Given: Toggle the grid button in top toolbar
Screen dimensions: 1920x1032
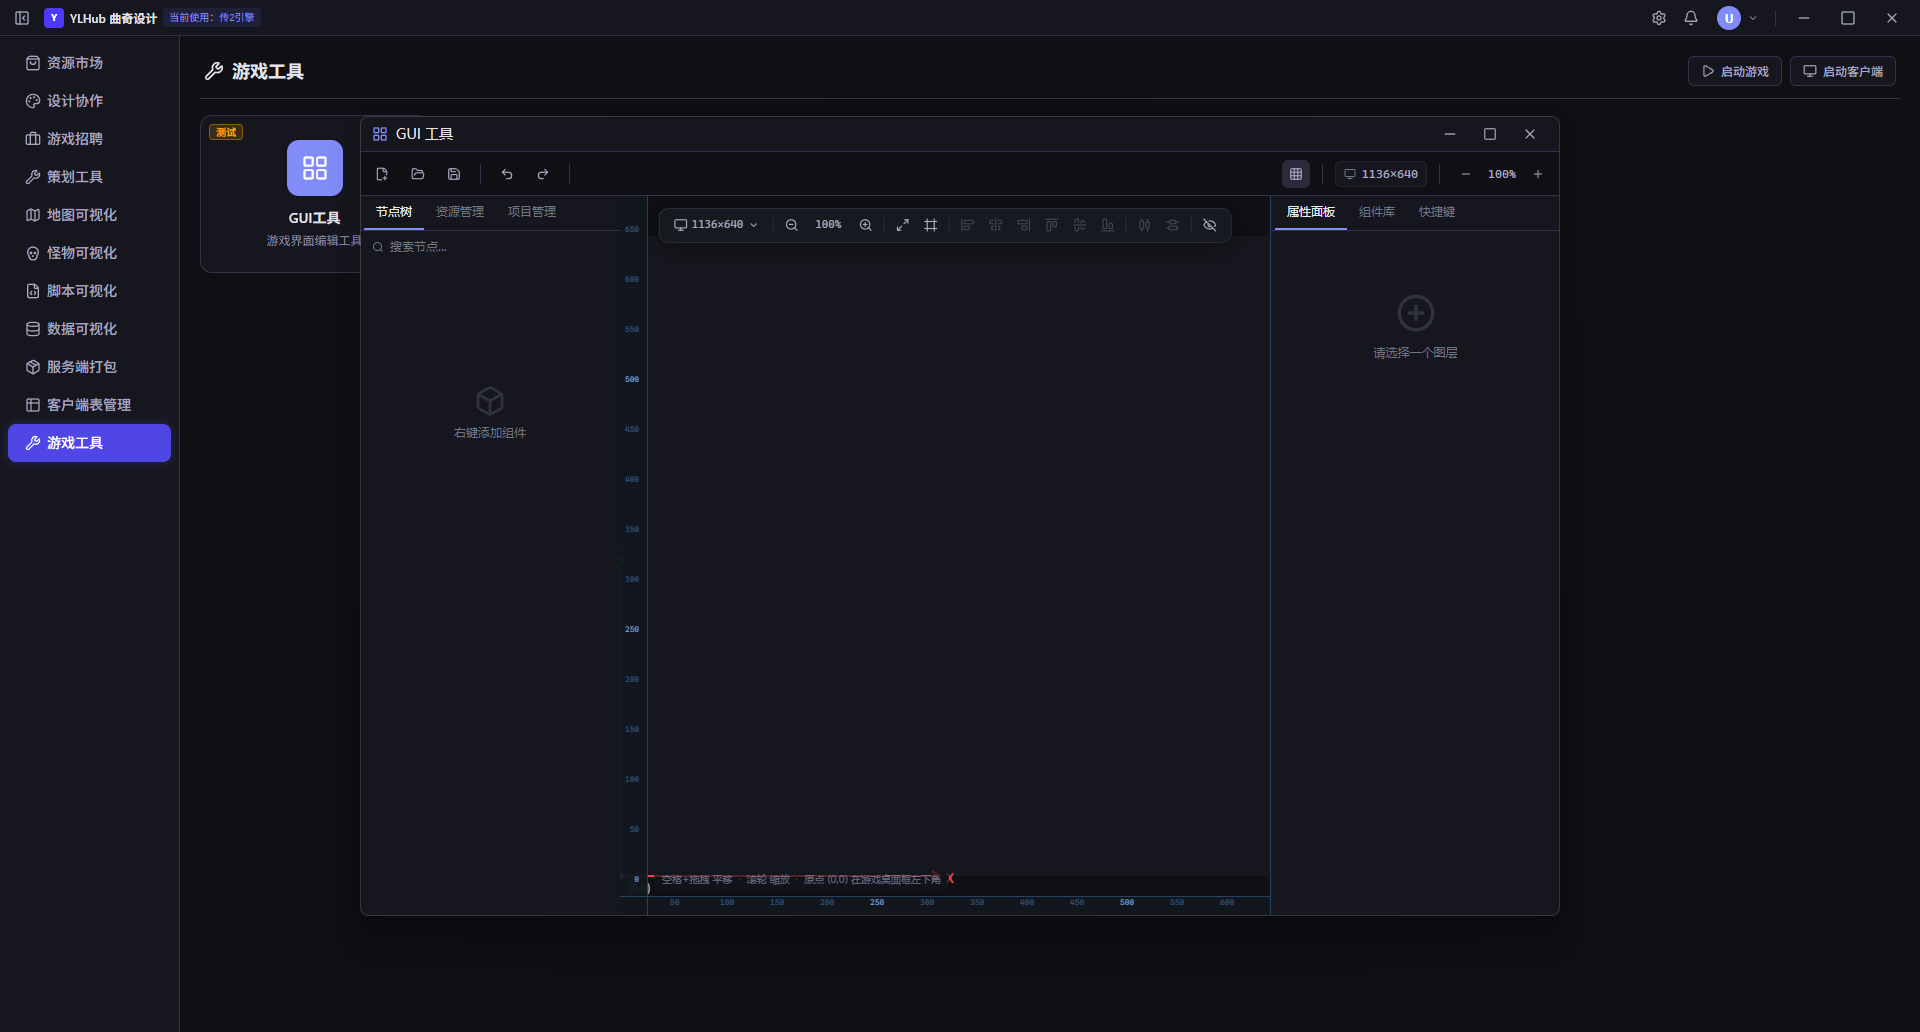Looking at the screenshot, I should [1296, 174].
